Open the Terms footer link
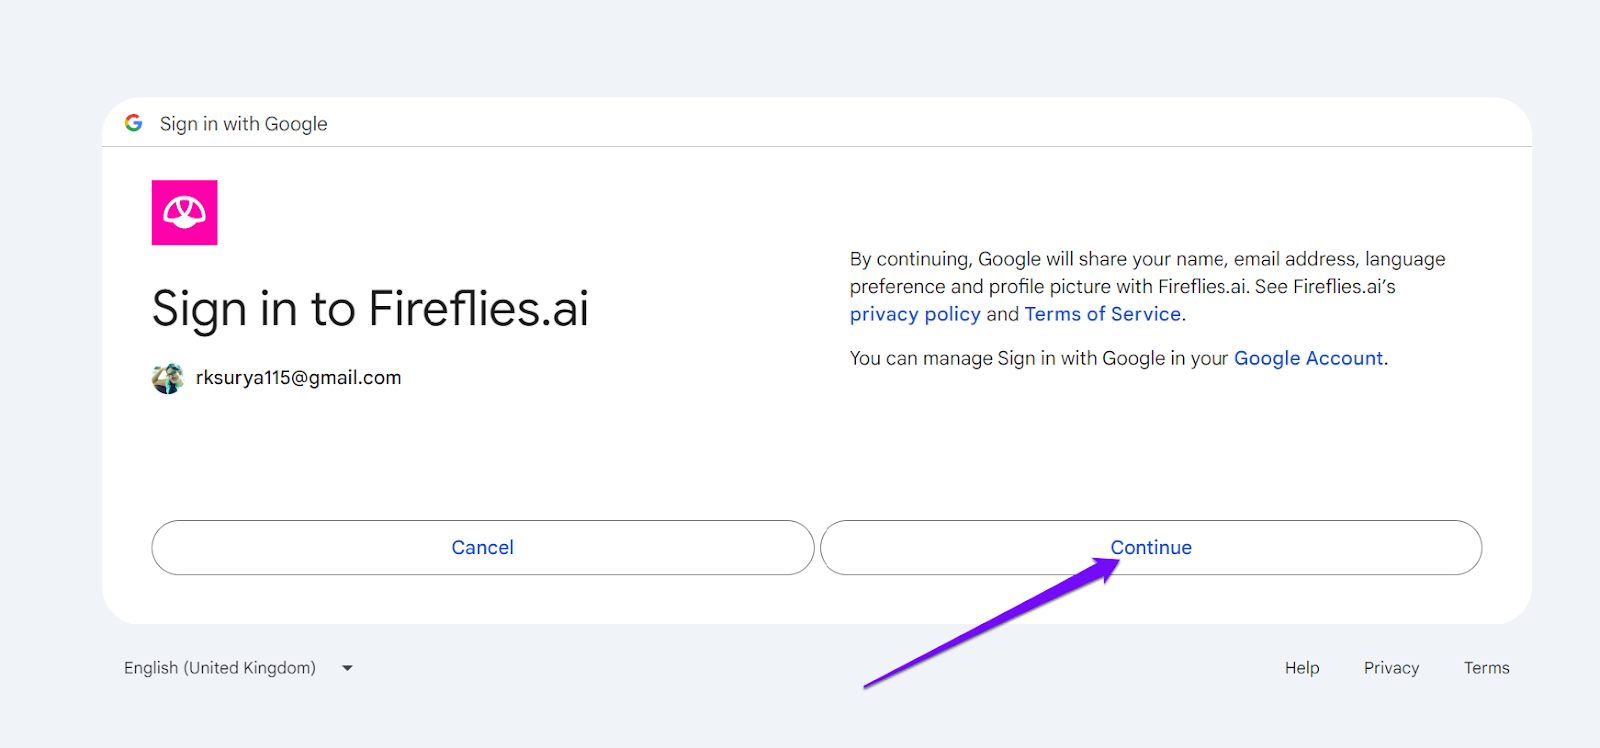This screenshot has height=748, width=1600. (1486, 668)
